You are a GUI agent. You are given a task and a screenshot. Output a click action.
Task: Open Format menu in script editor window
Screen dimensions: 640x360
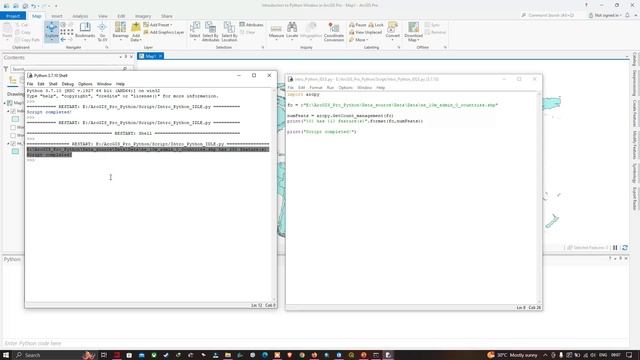tap(316, 88)
